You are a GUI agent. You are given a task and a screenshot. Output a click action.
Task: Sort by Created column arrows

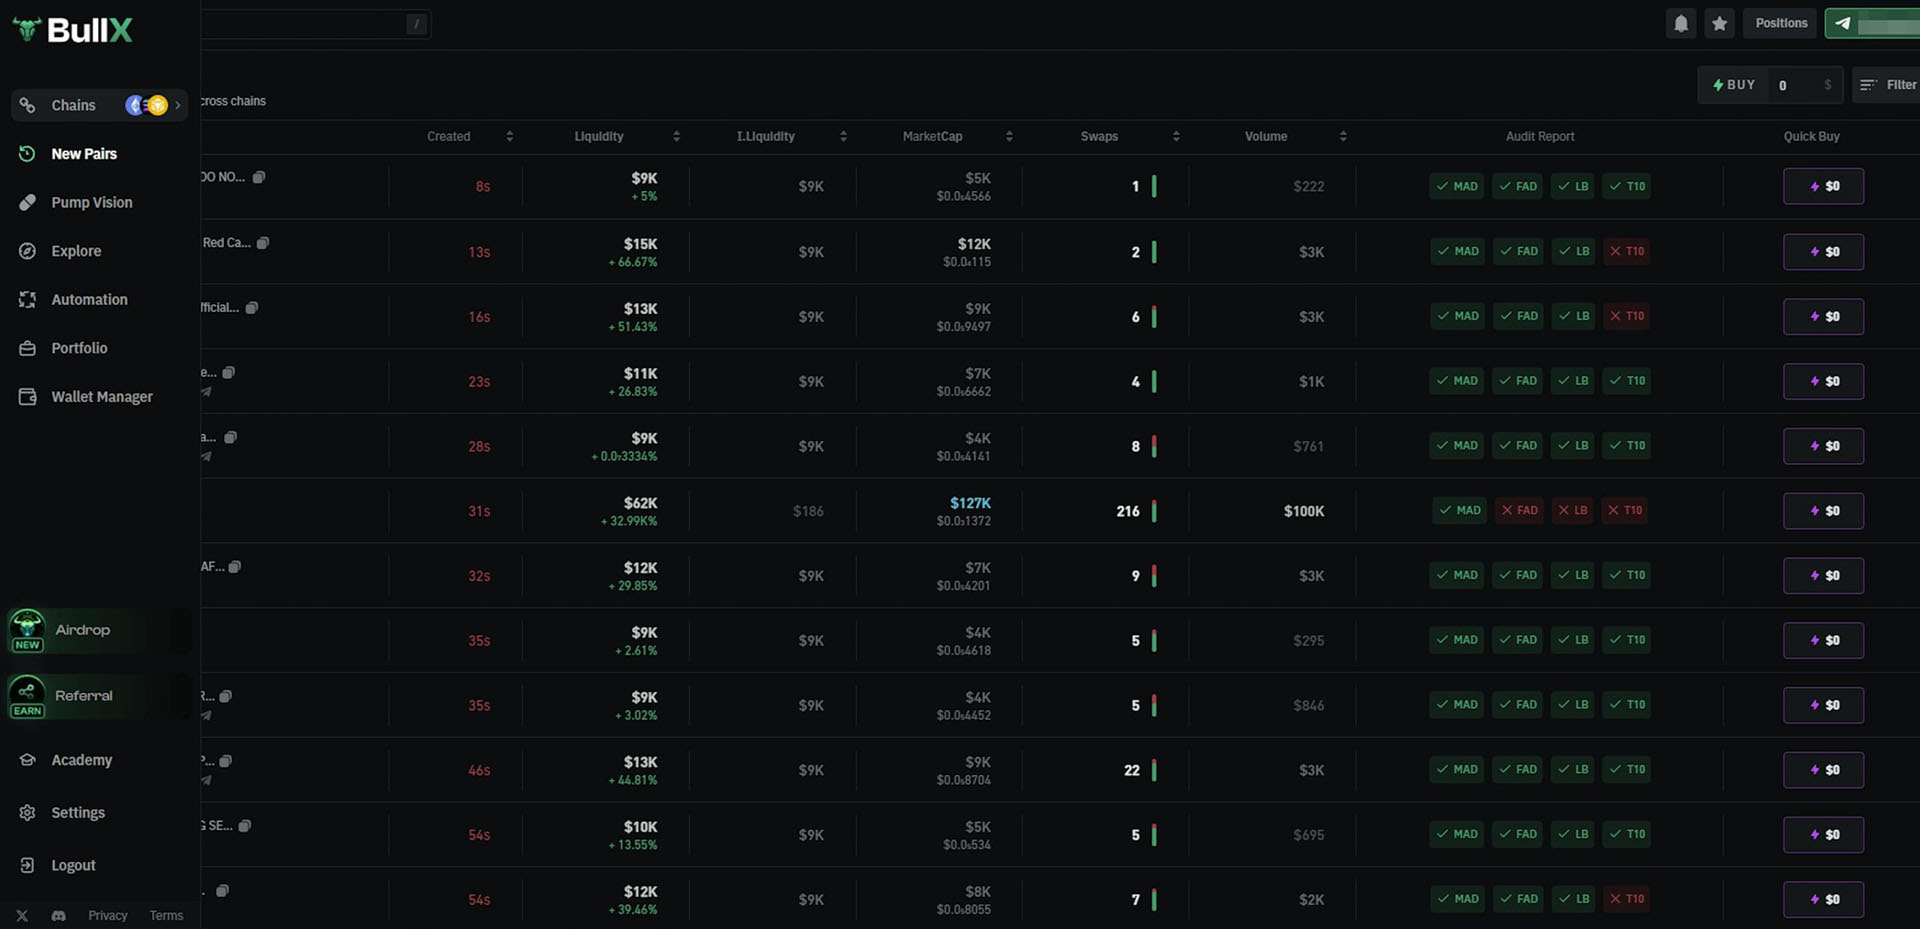click(x=509, y=136)
